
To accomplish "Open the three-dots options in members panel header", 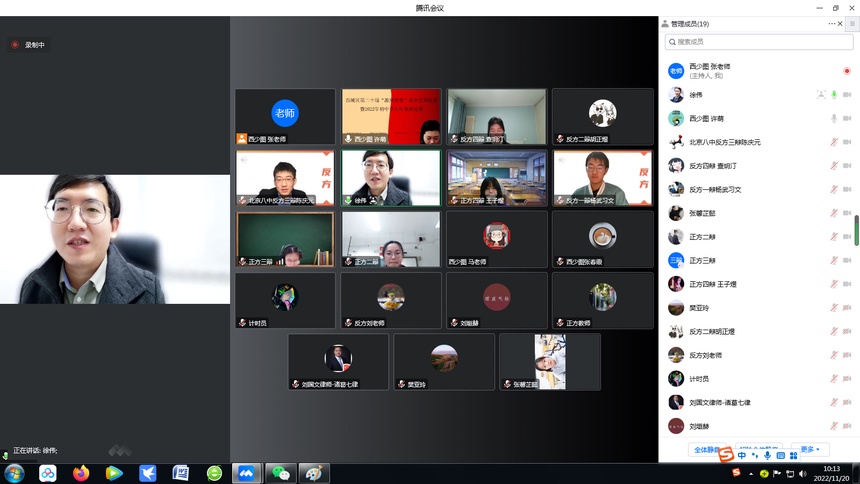I will click(831, 24).
